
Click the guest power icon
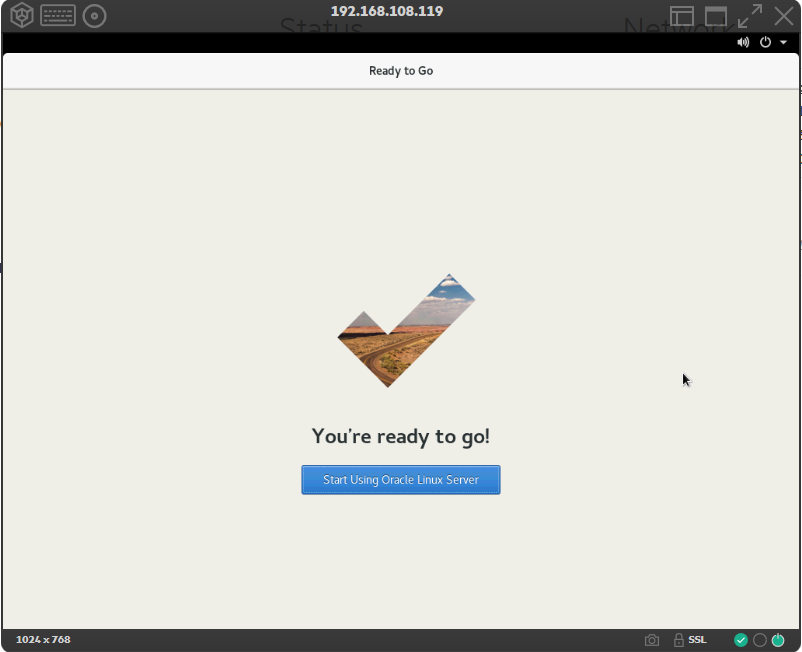765,42
